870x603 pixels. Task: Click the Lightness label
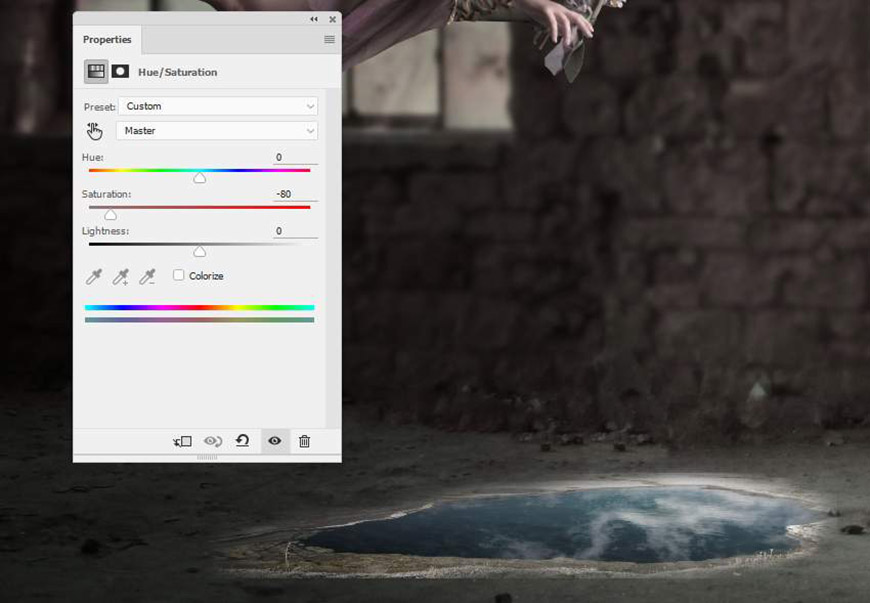[x=105, y=231]
